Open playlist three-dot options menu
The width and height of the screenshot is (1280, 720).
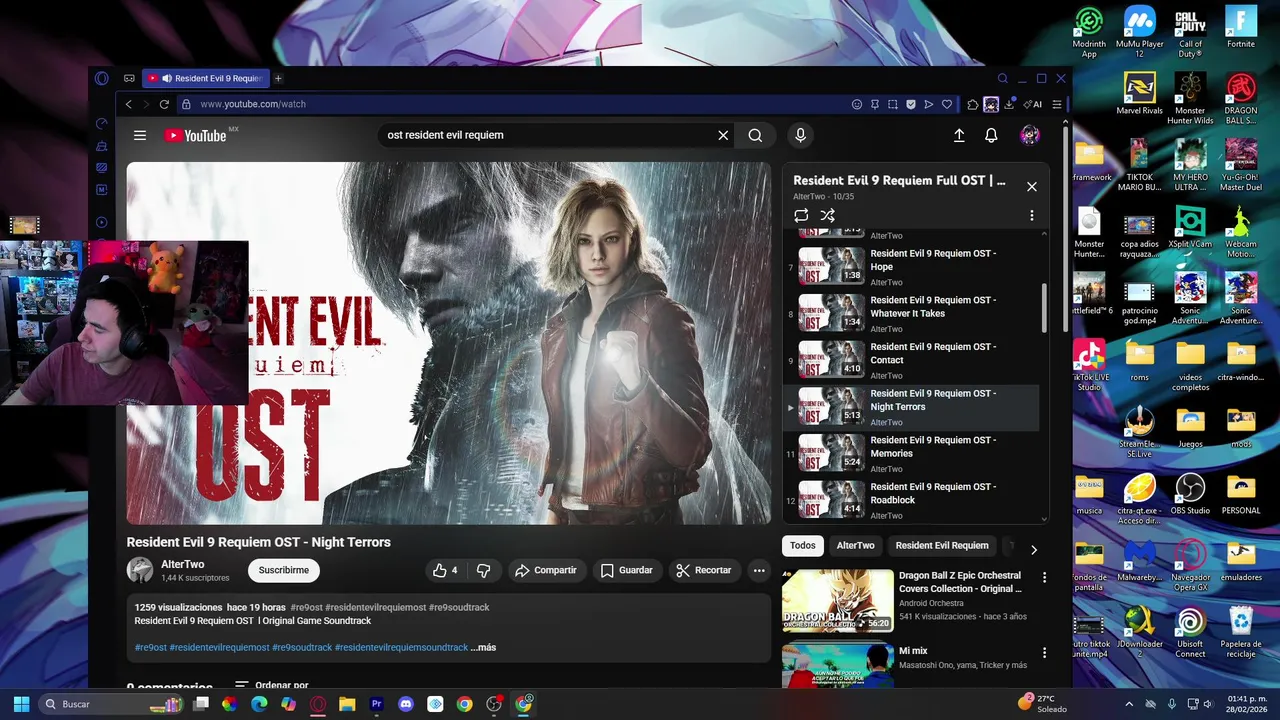tap(1032, 215)
